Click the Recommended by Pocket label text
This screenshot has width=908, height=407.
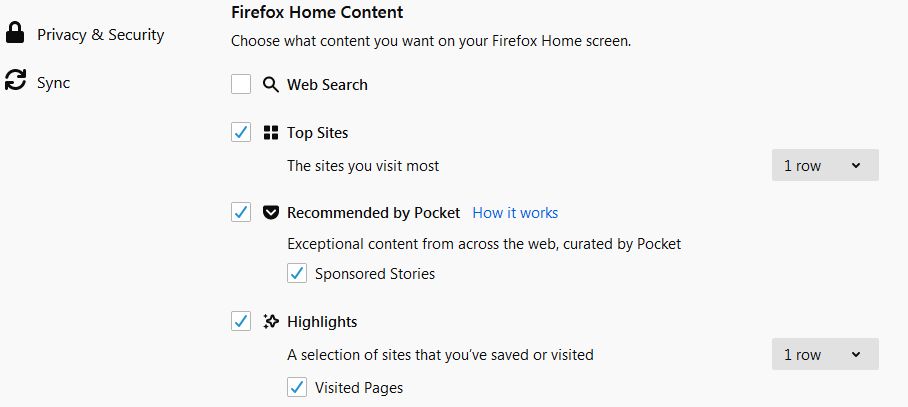pos(374,213)
